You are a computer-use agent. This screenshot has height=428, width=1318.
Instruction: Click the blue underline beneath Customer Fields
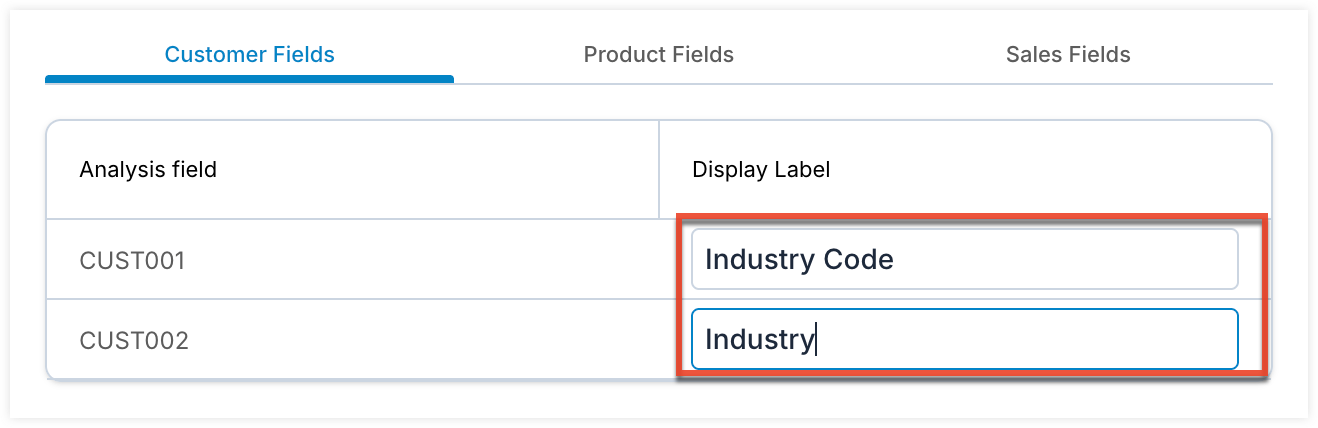[249, 79]
